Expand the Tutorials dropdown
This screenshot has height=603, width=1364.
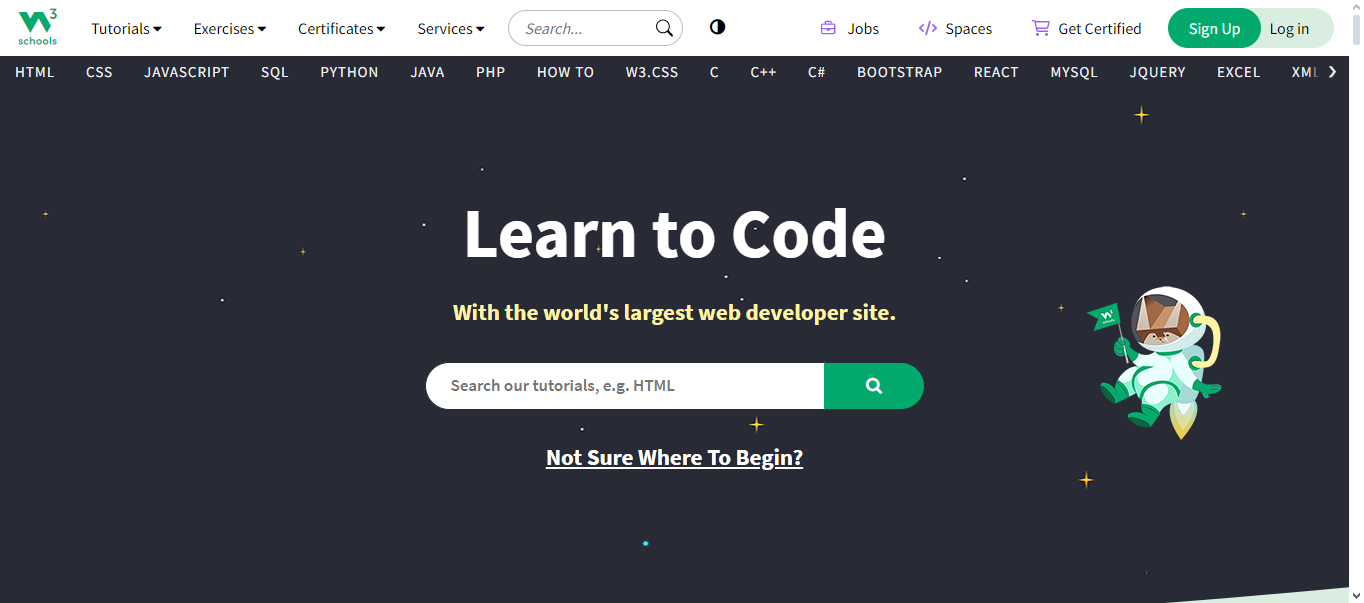click(x=125, y=28)
